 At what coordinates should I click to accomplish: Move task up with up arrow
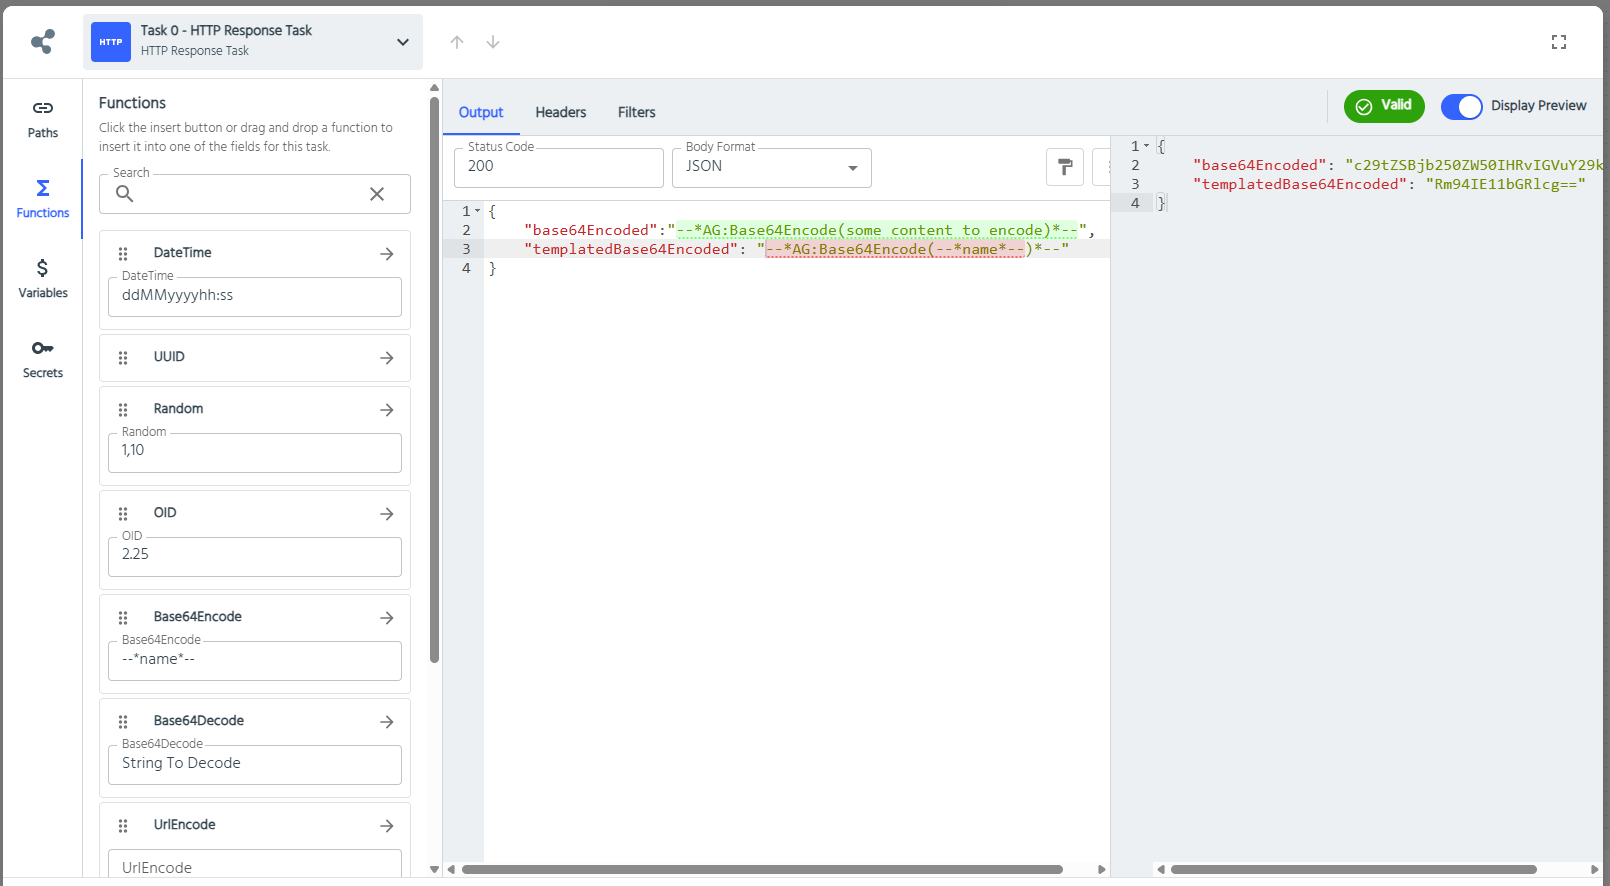[457, 42]
